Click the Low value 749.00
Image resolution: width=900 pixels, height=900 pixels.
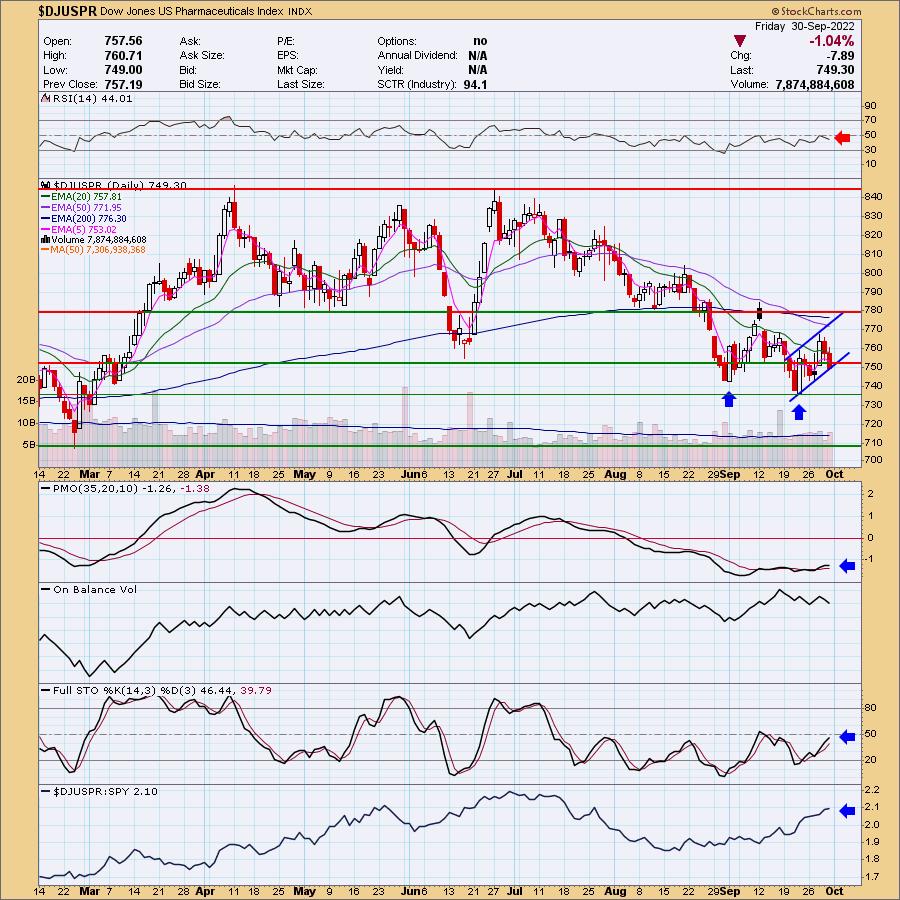click(x=123, y=70)
